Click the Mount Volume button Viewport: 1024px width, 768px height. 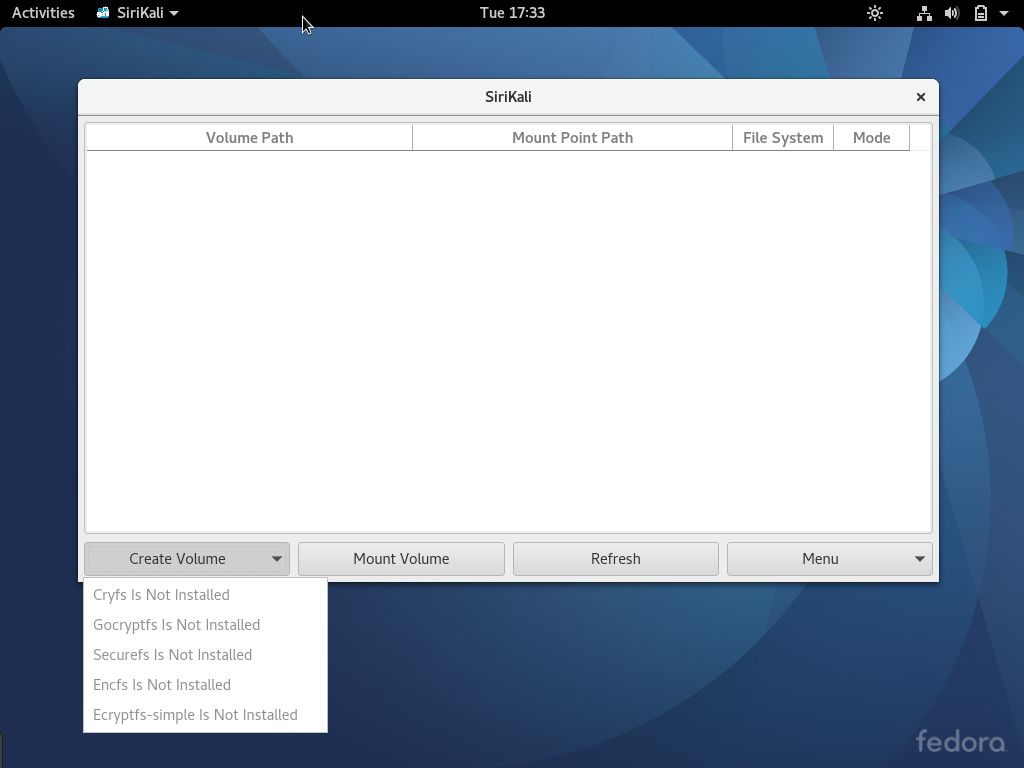[401, 559]
